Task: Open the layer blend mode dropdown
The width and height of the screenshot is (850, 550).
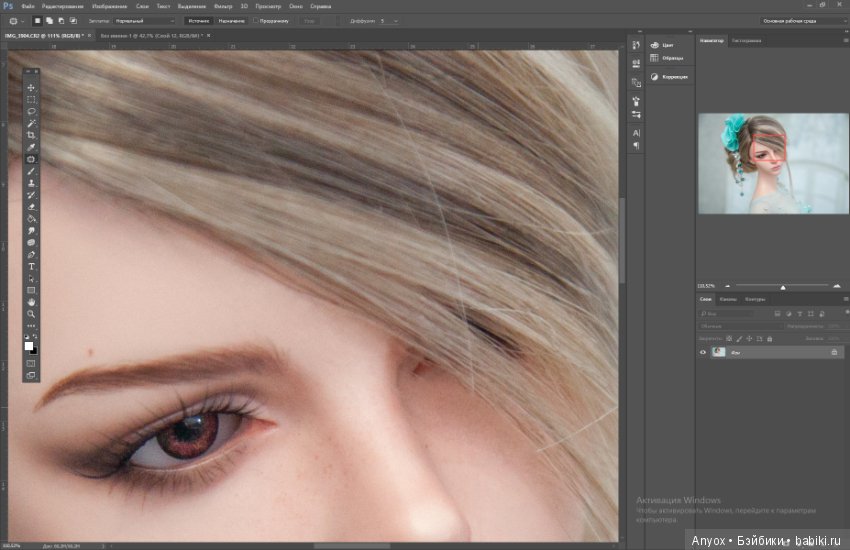Action: pyautogui.click(x=740, y=326)
